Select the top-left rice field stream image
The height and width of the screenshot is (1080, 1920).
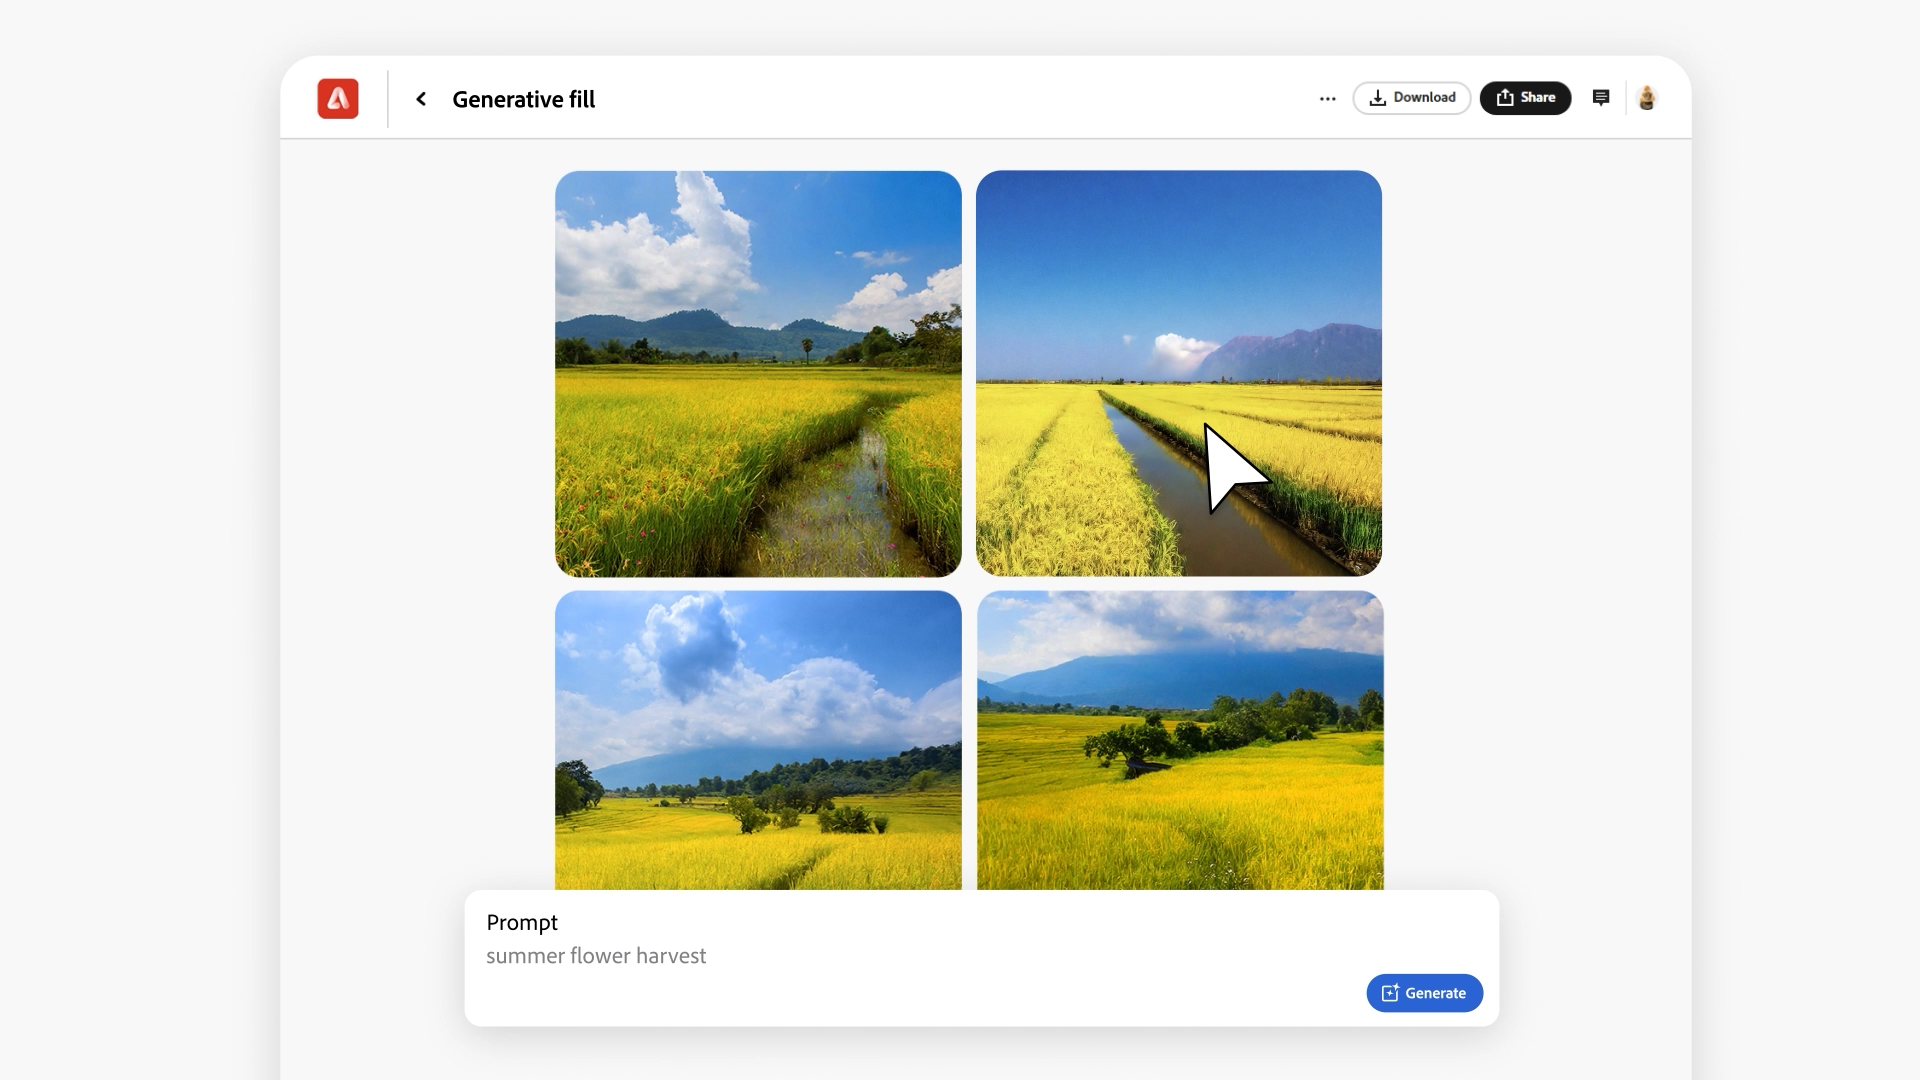point(758,373)
